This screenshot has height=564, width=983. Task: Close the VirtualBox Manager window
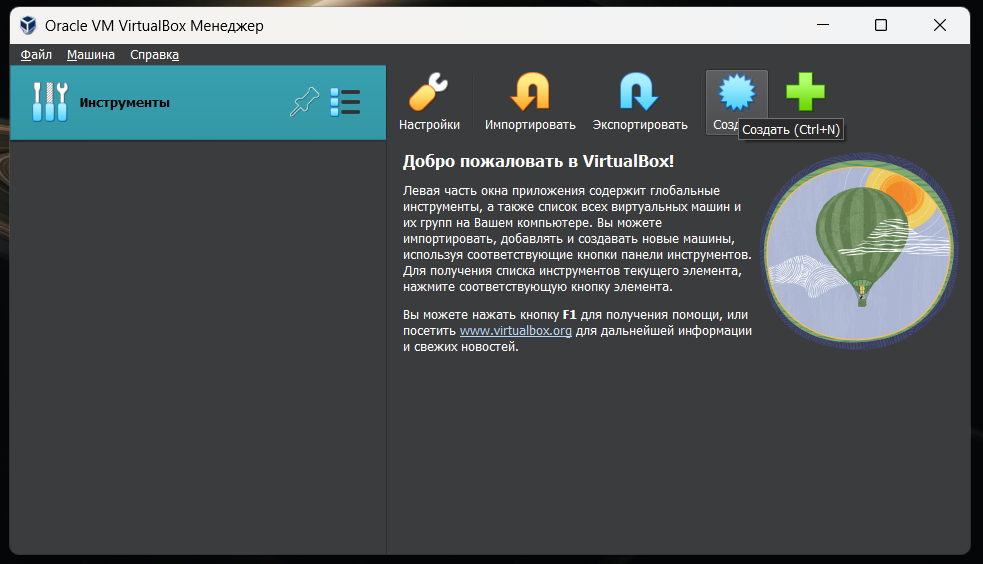click(x=939, y=25)
